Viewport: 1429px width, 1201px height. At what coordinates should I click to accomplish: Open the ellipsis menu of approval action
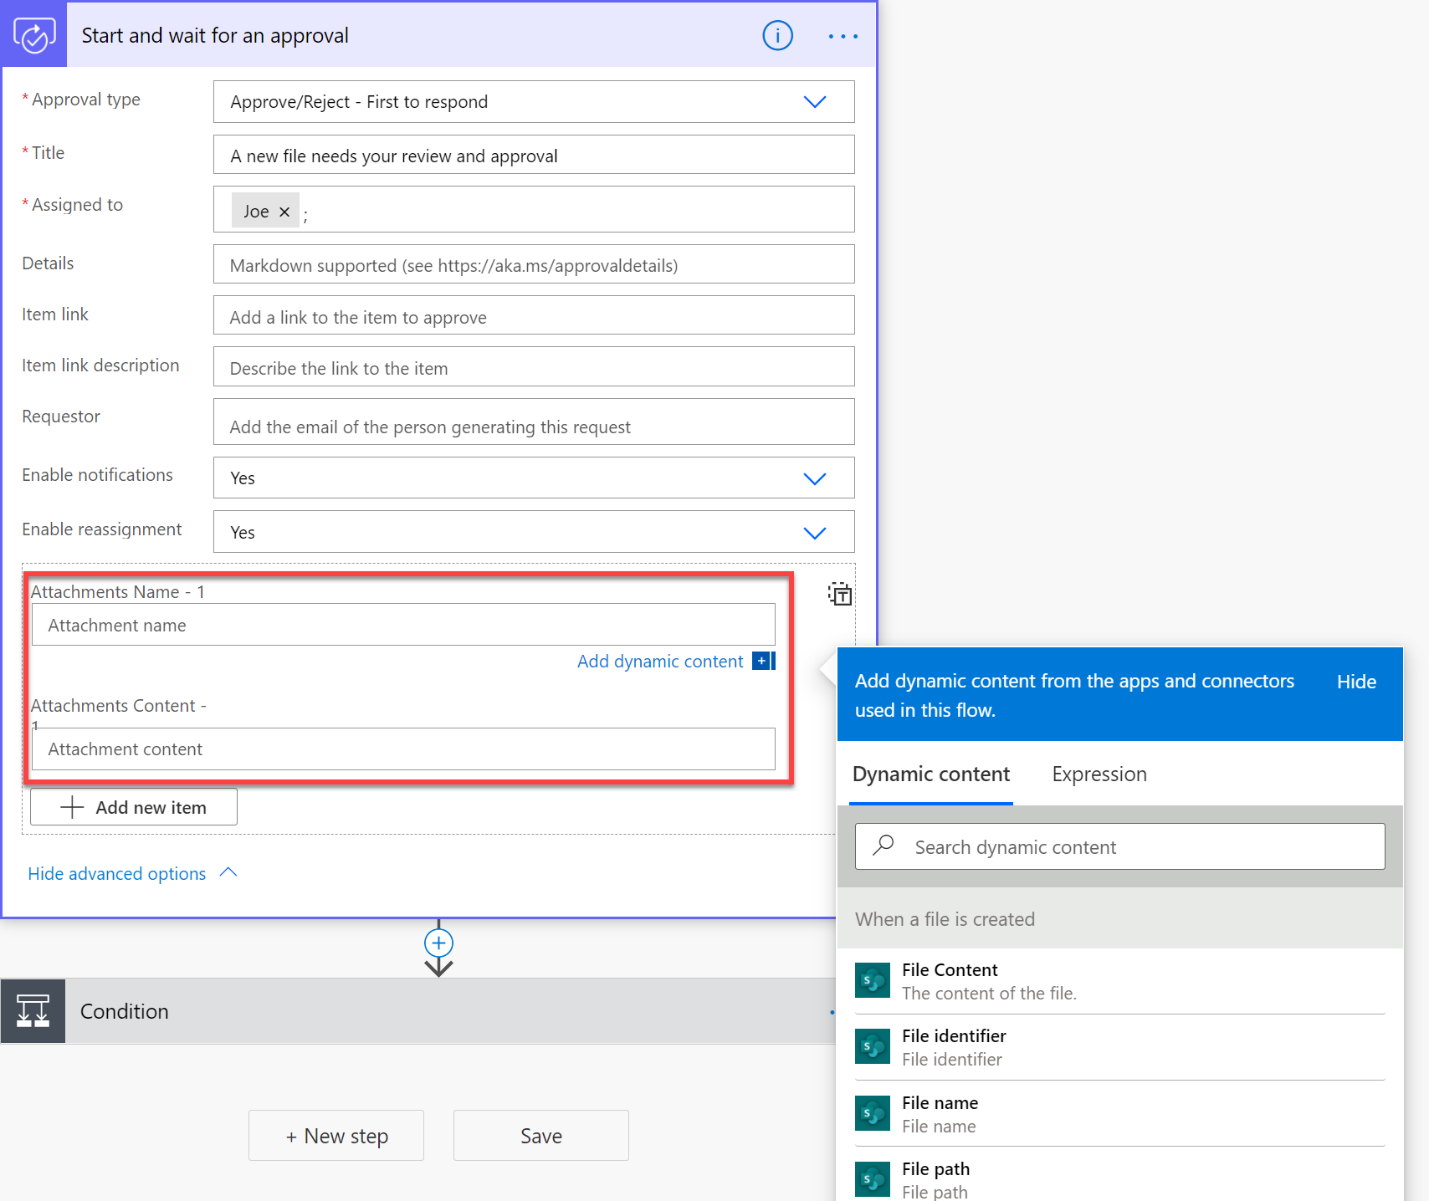coord(843,36)
